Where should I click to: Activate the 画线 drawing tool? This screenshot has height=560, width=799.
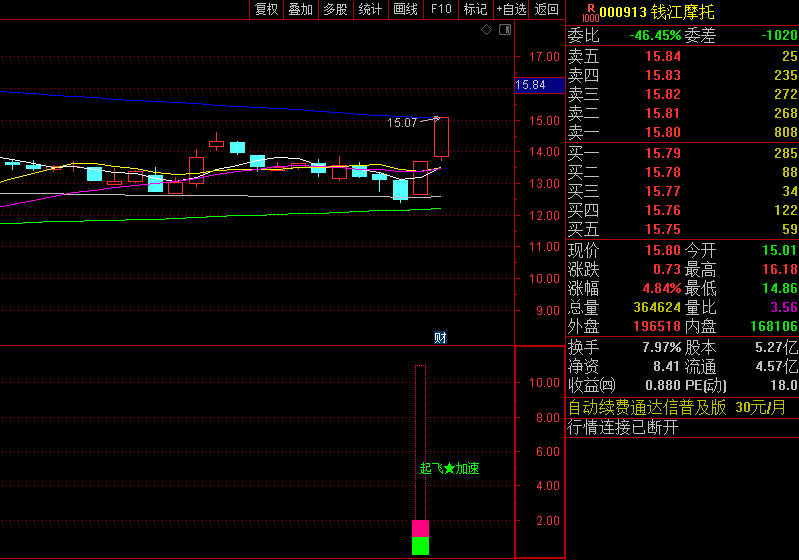pyautogui.click(x=406, y=9)
